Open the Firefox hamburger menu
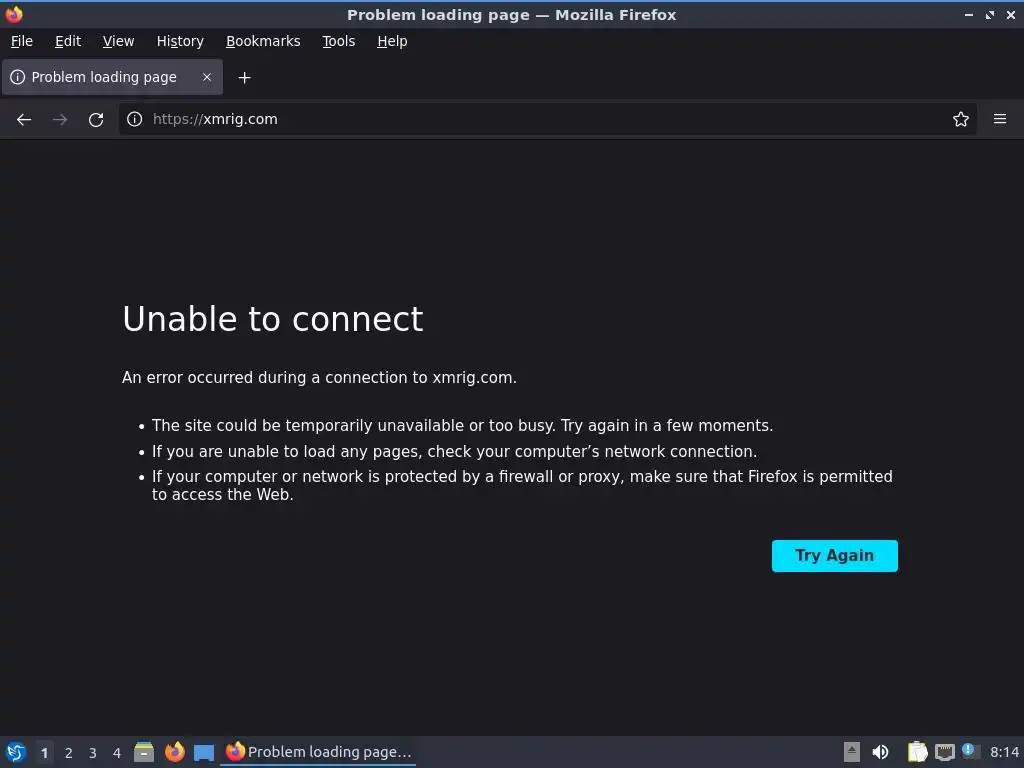The width and height of the screenshot is (1024, 768). 999,119
